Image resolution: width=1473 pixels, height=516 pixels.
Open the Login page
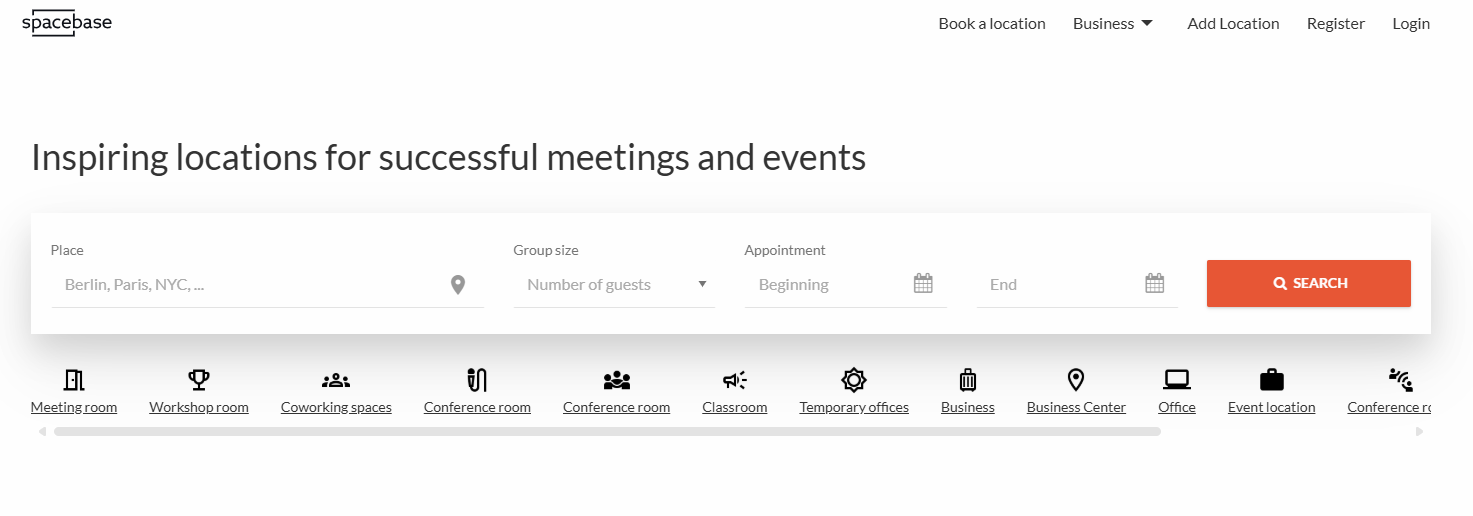coord(1411,24)
